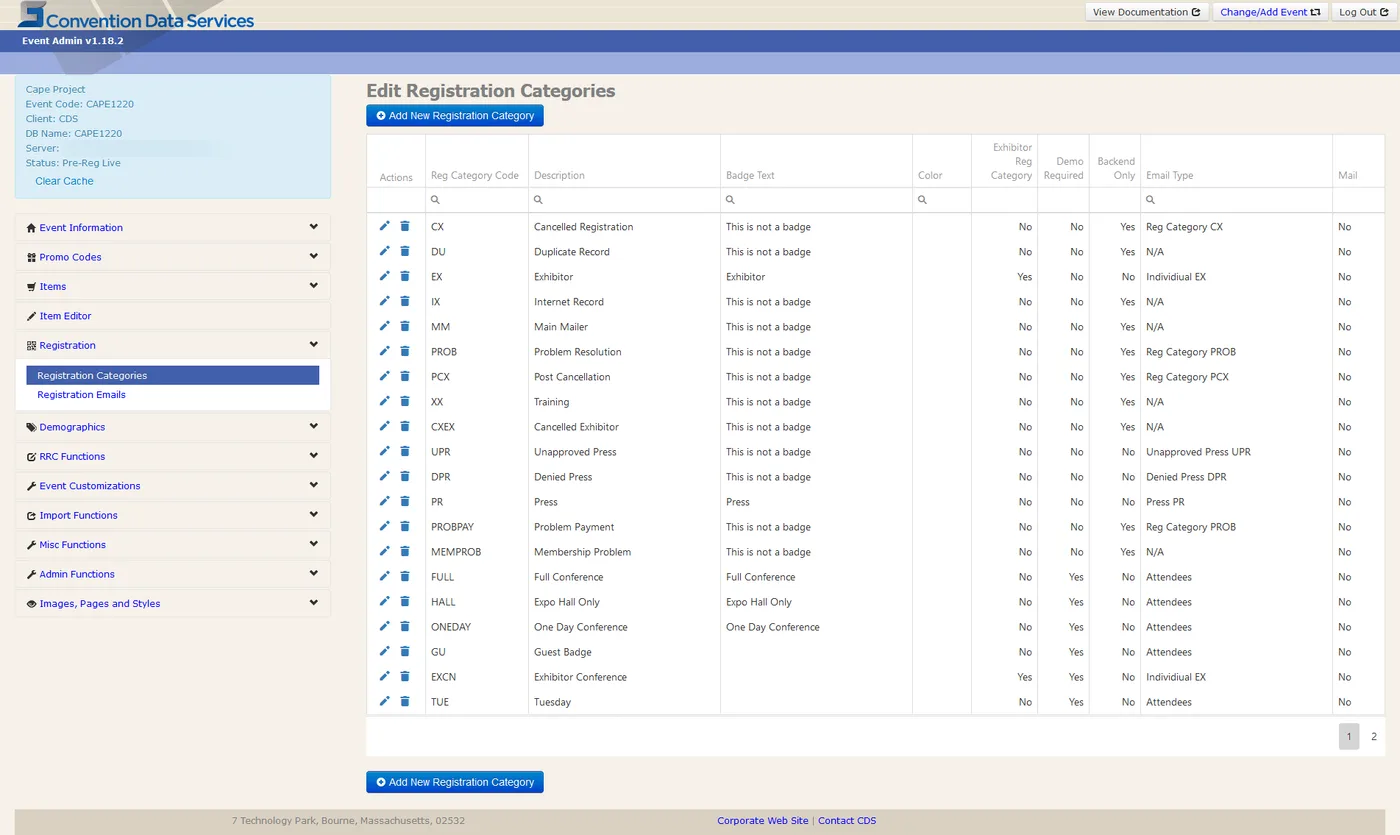
Task: Edit the MEMPROB Membership Problem category
Action: pos(385,551)
